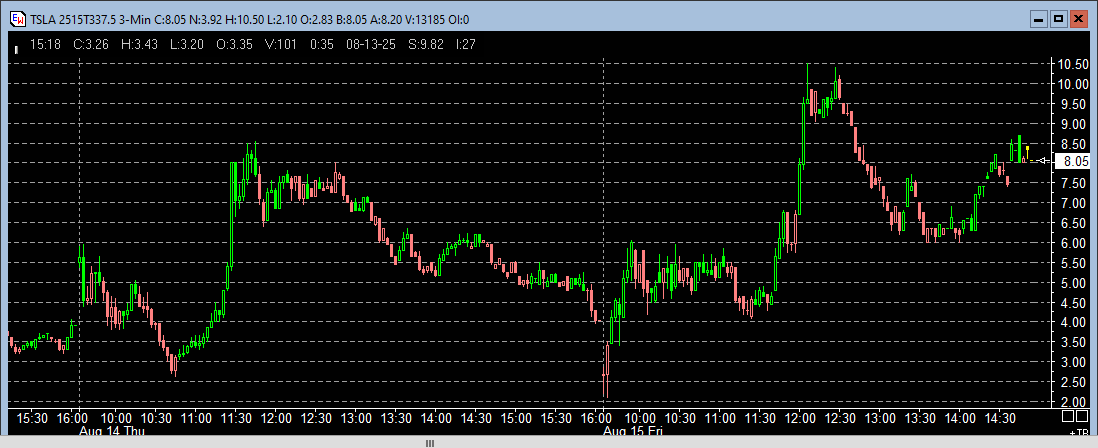
Task: Click the 15:30 label at far left of time axis
Action: pos(33,418)
